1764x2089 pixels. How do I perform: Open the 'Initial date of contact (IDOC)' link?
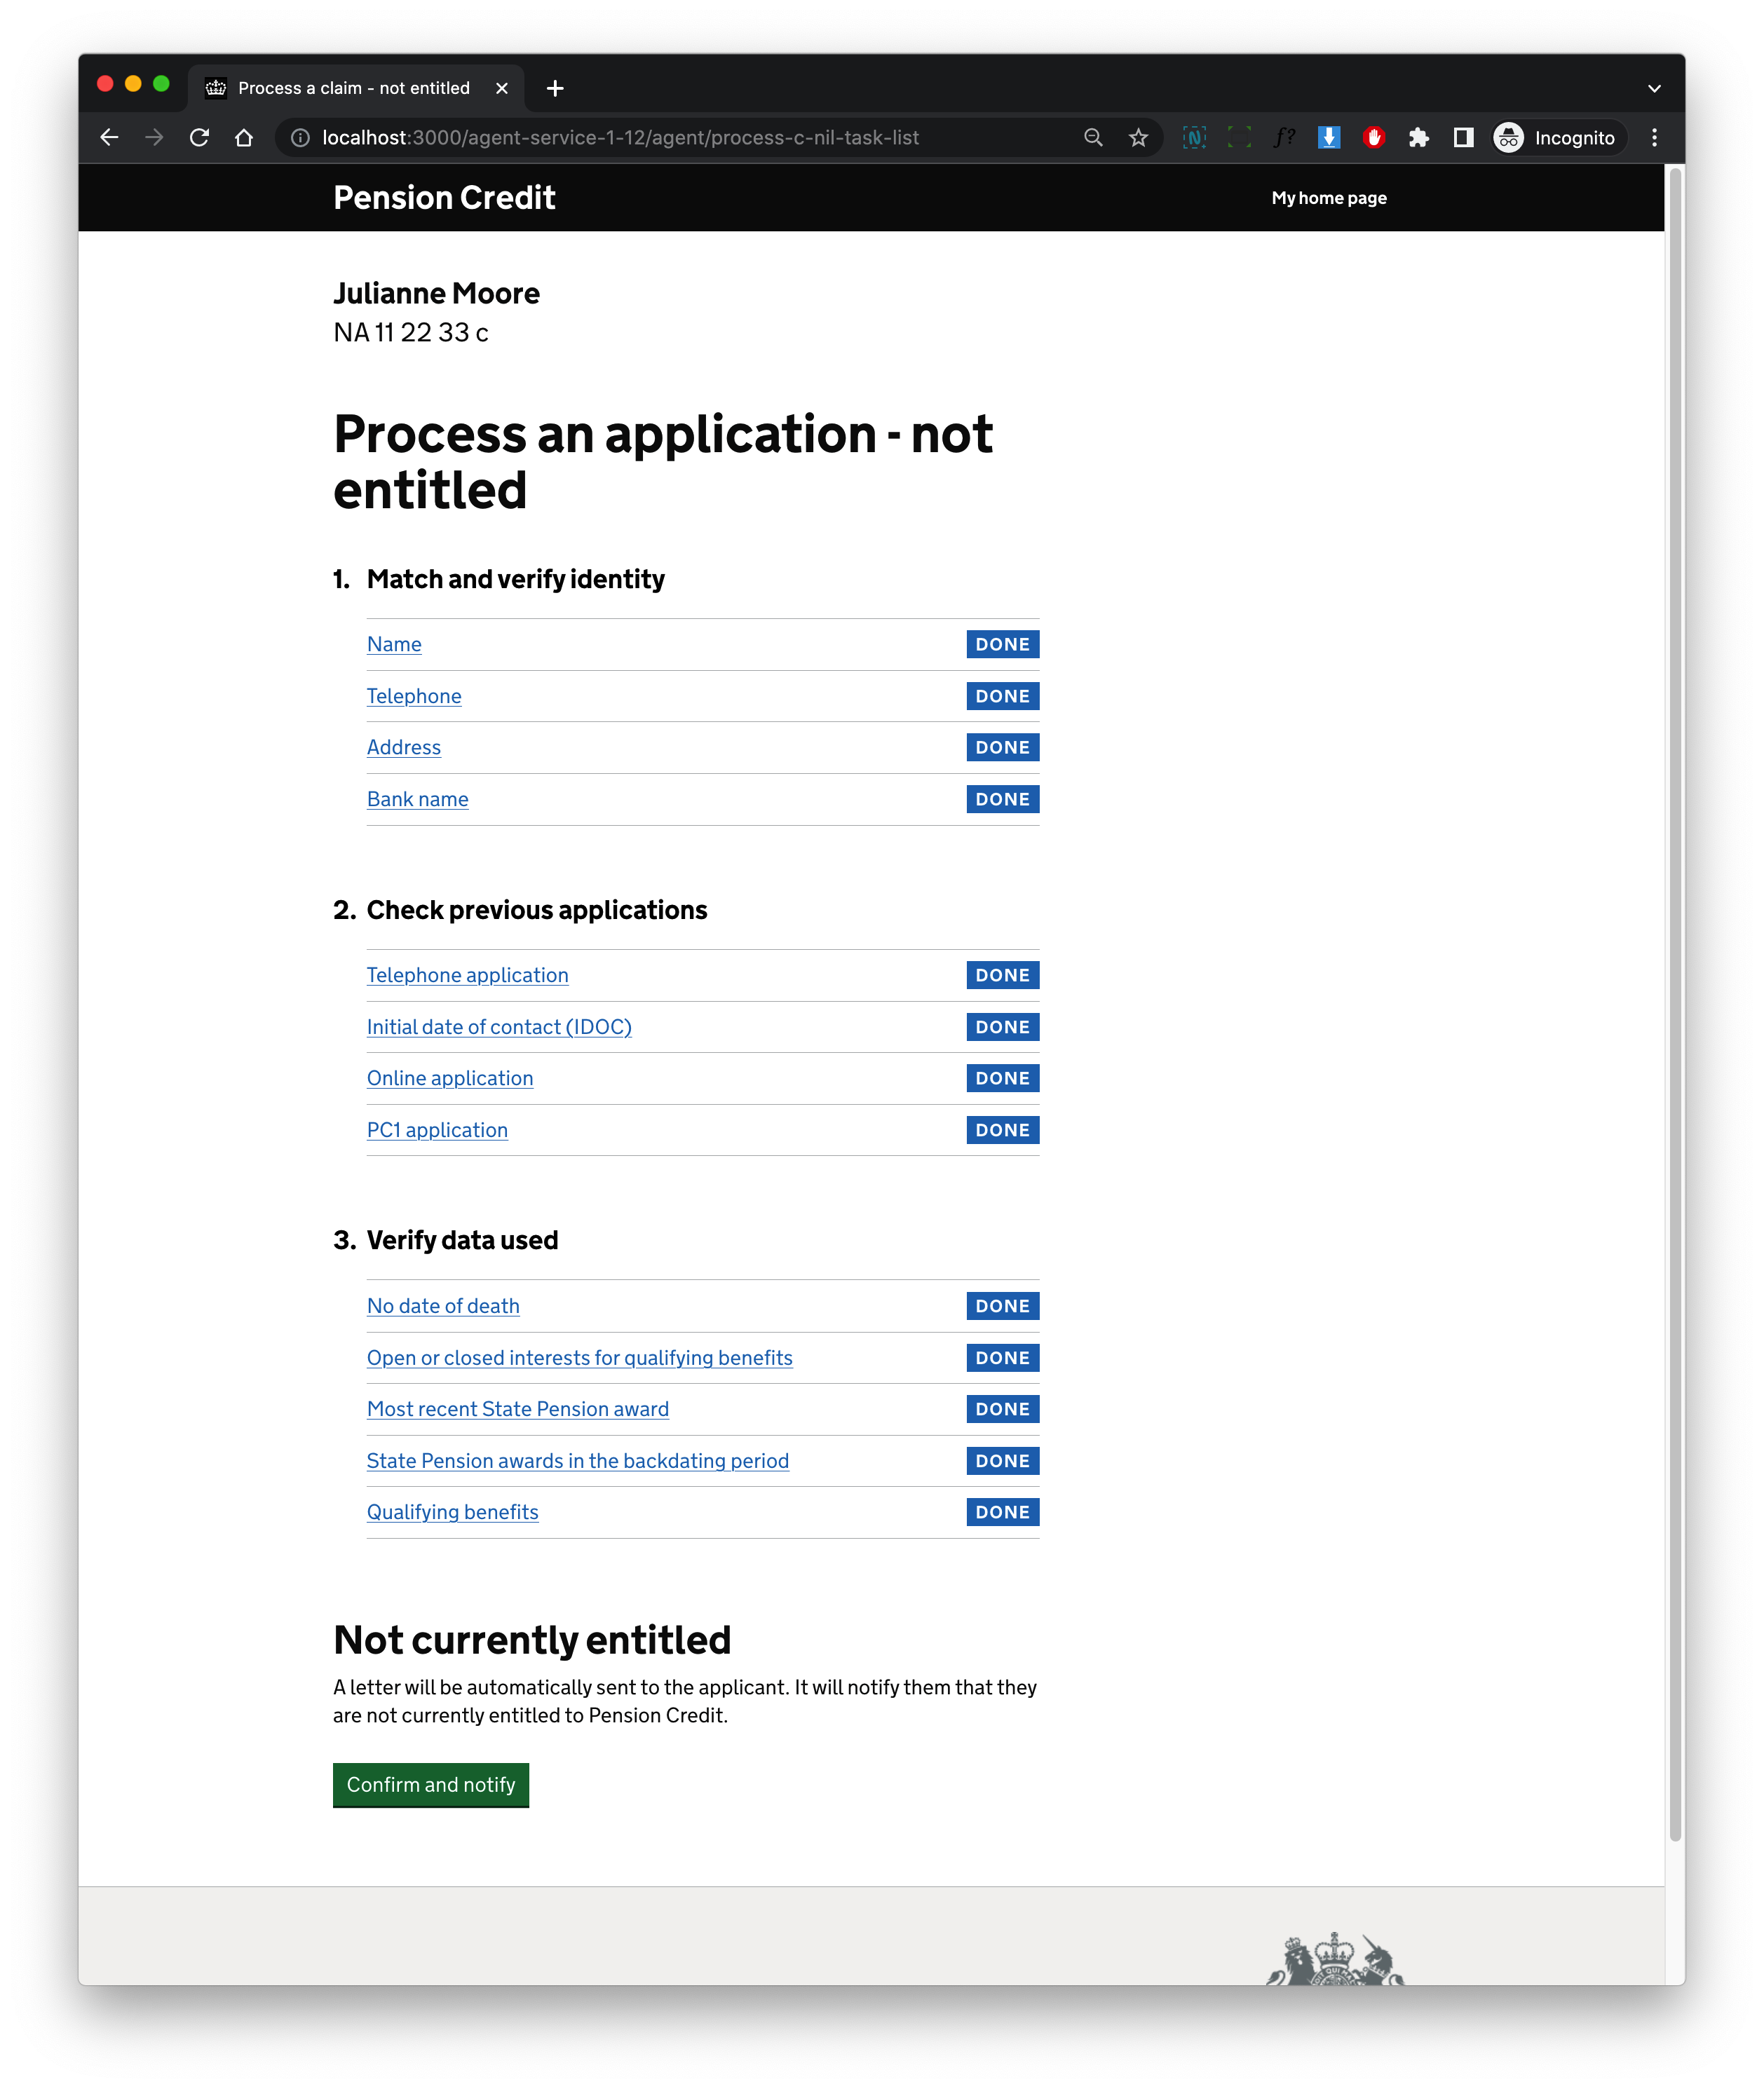tap(499, 1027)
